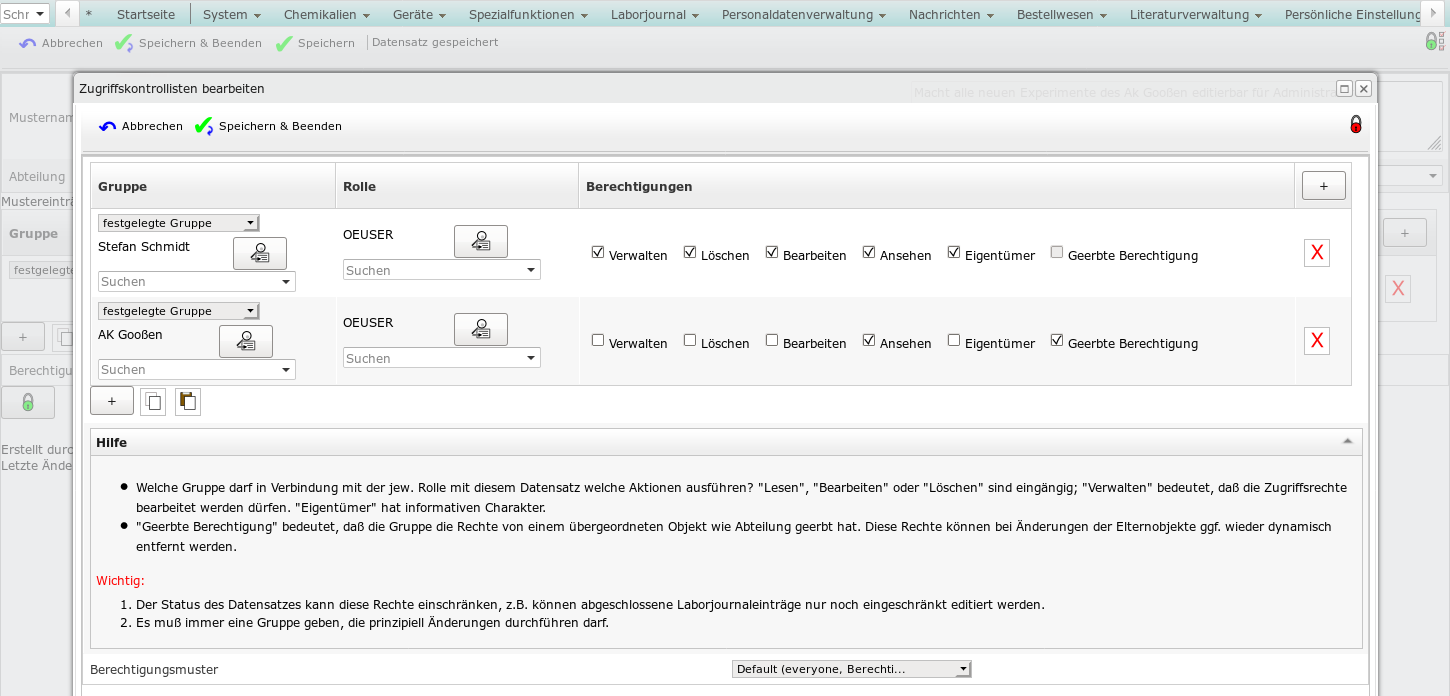Click user picker icon beside Stefan Schmidt

coord(259,254)
